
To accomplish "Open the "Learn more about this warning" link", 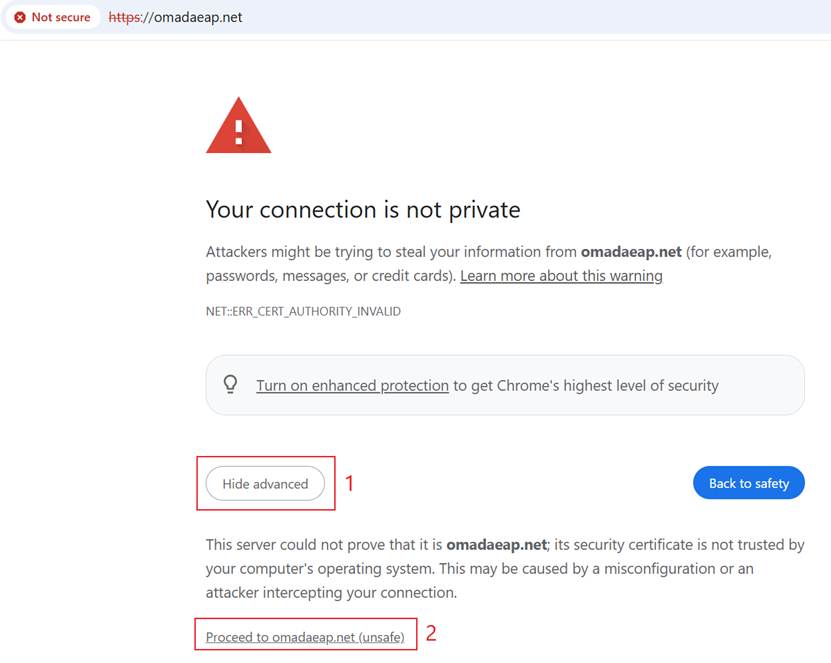I will 561,276.
